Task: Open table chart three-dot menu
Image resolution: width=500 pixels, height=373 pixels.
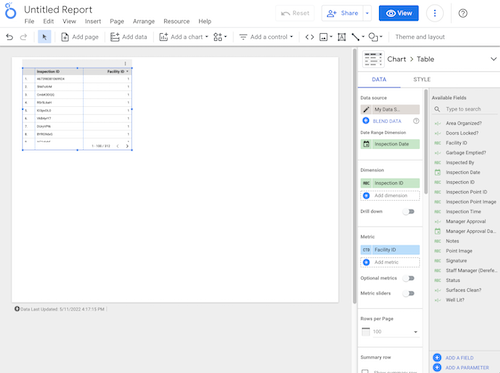Action: (125, 63)
